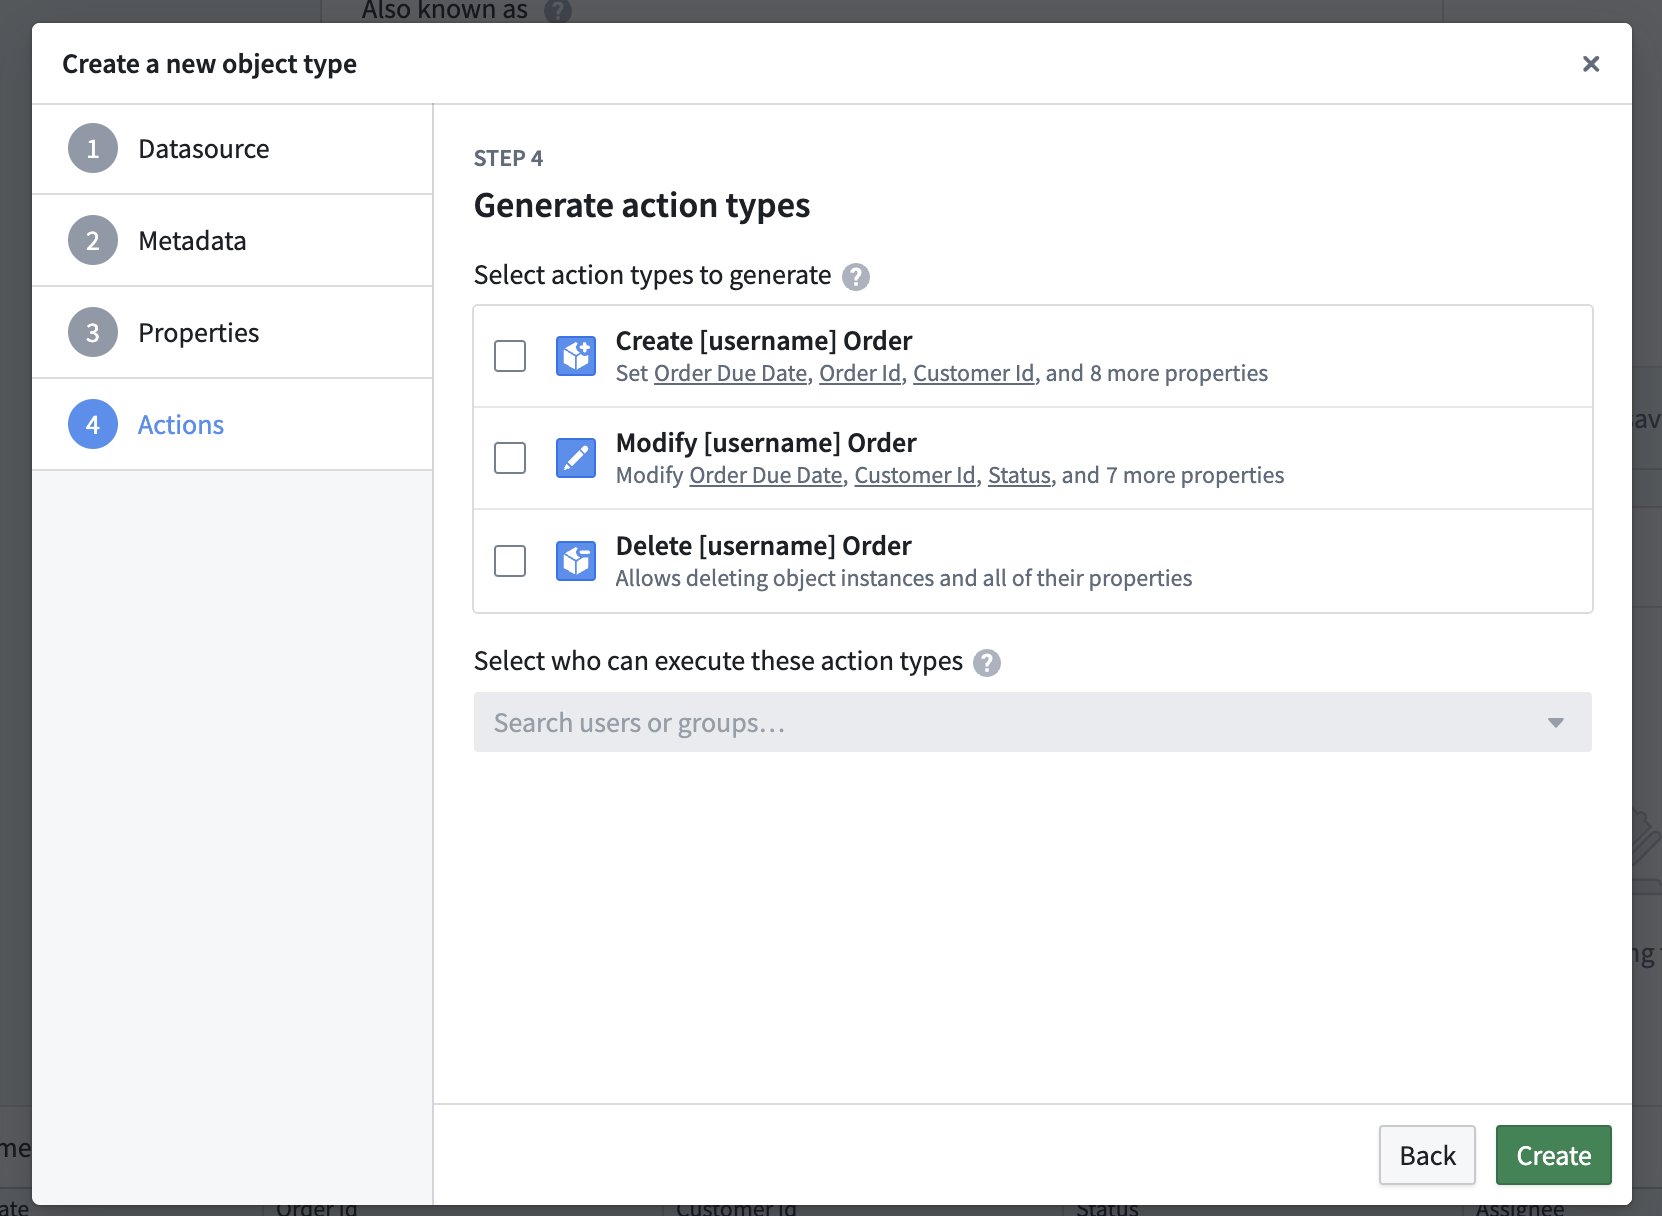Click the Back button

click(x=1427, y=1156)
